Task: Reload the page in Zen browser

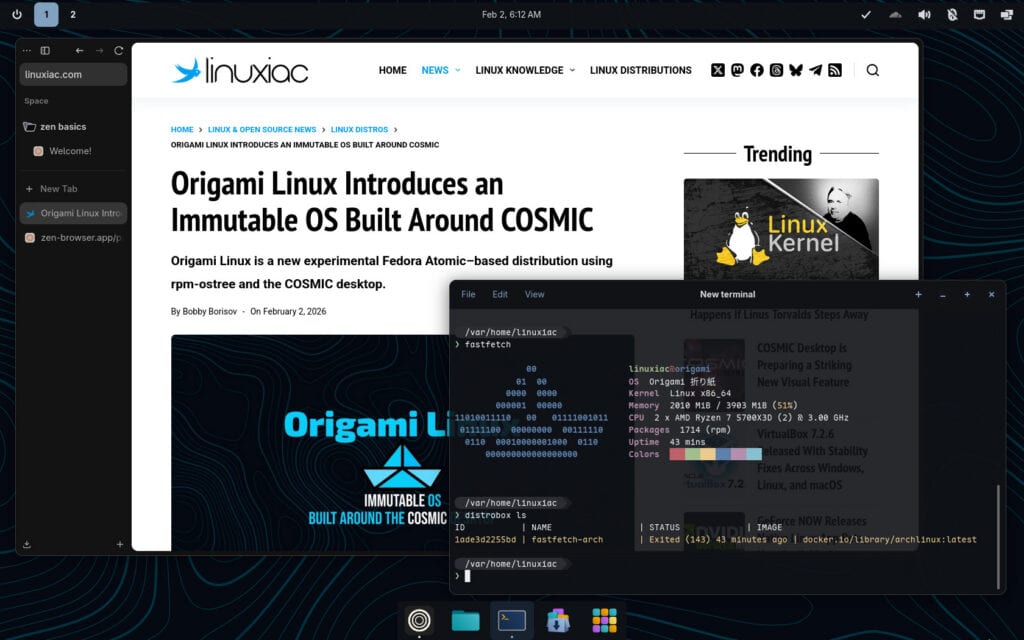Action: click(119, 50)
